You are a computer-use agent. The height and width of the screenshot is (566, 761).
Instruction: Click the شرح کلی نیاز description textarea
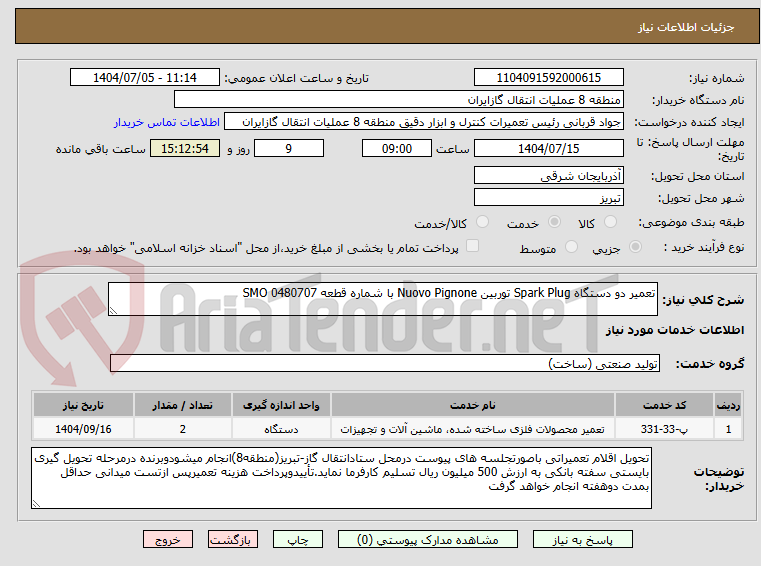[382, 299]
